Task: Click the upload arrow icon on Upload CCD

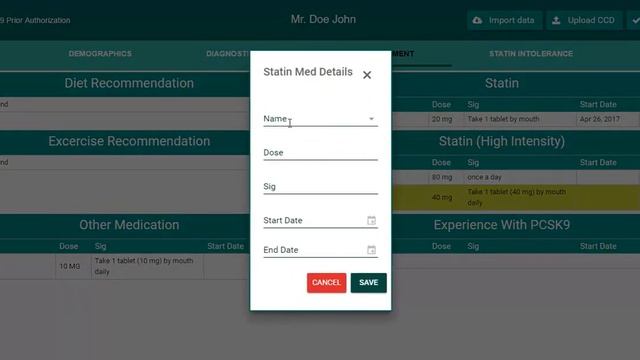Action: click(556, 20)
